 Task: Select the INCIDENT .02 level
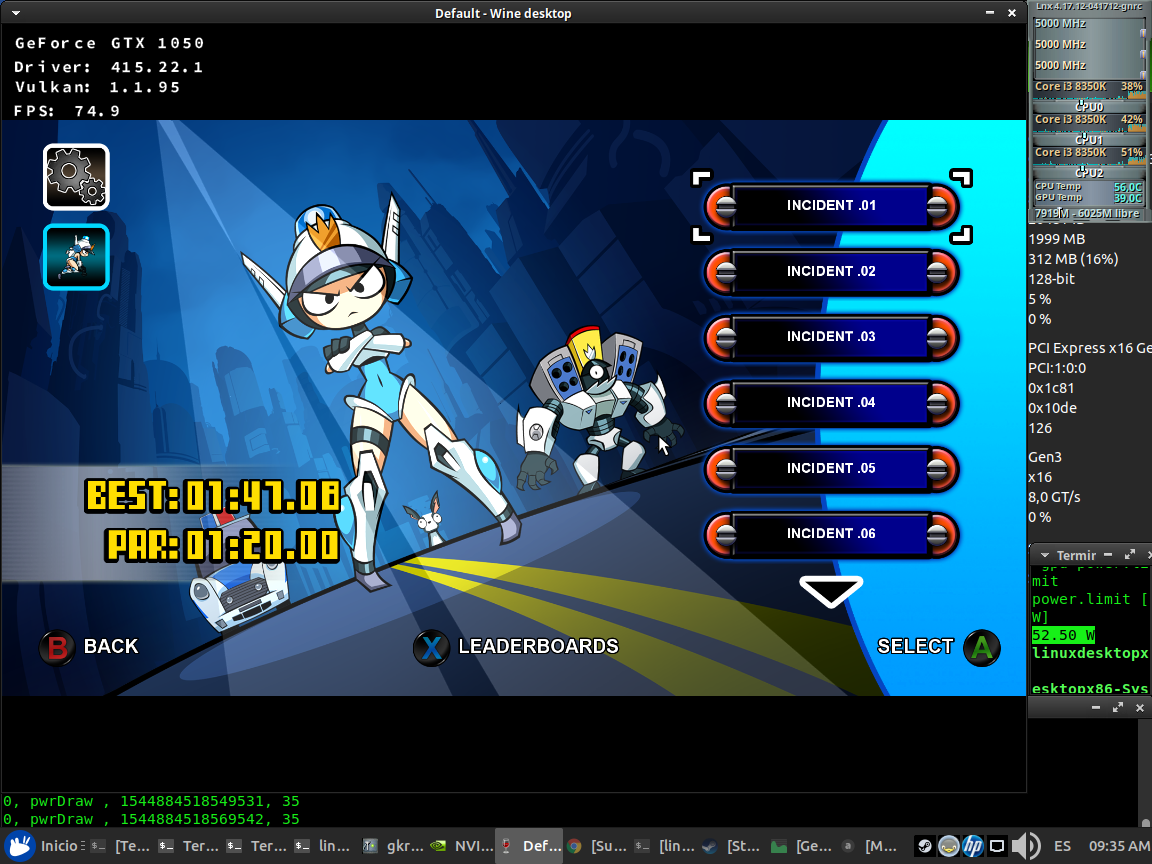point(832,272)
